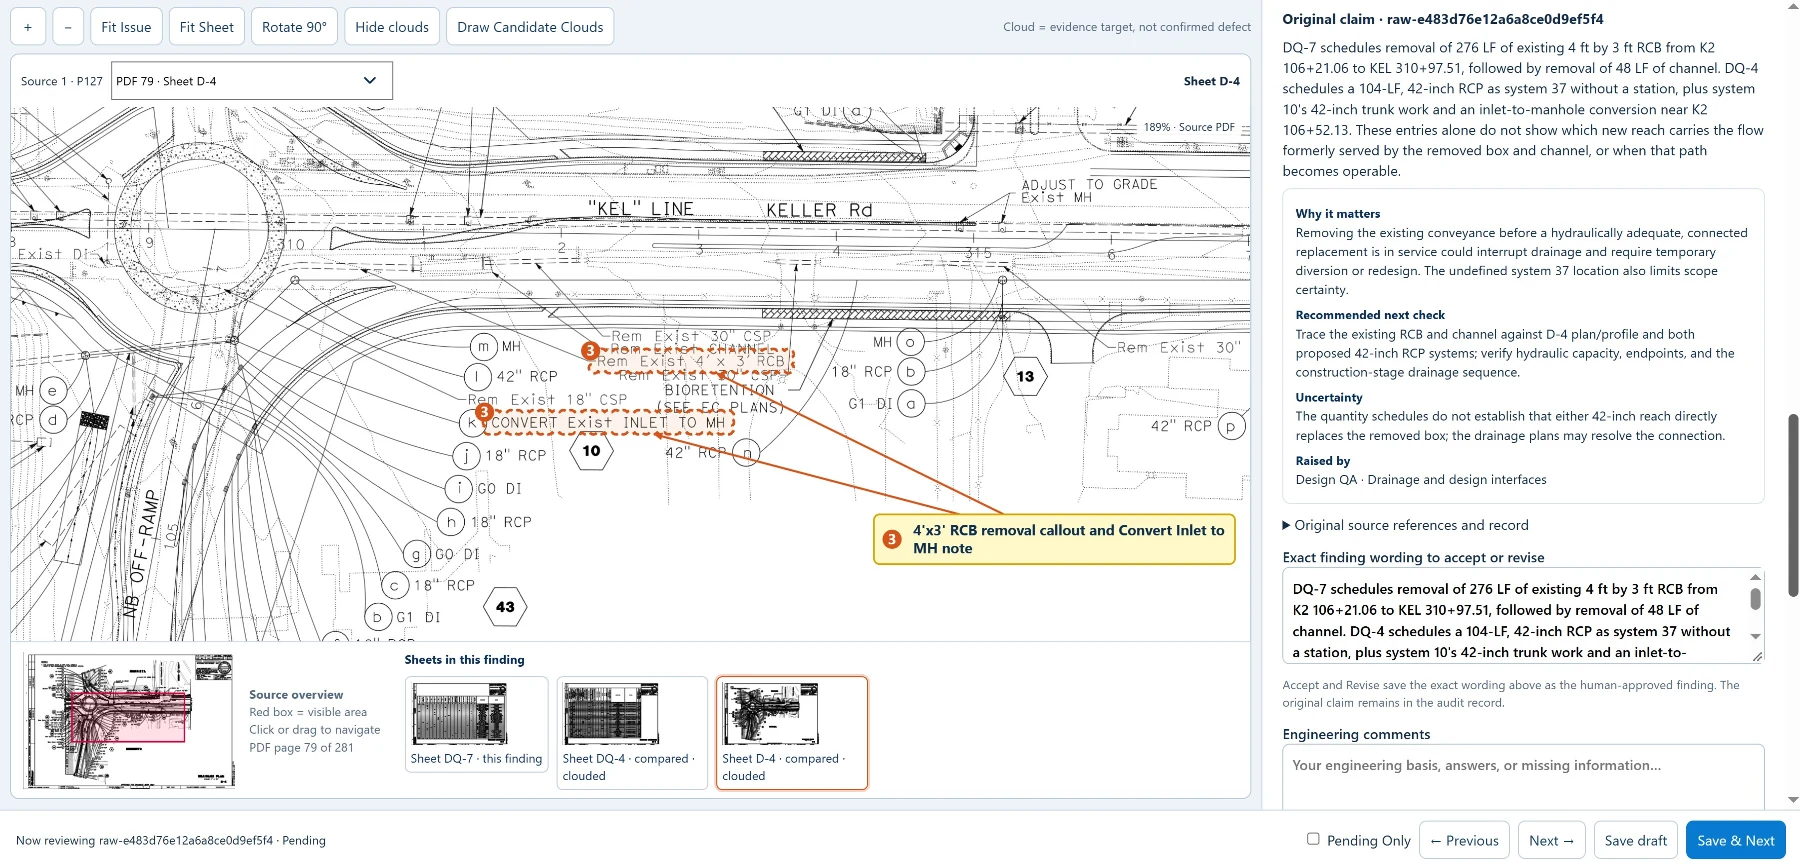
Task: Click the finding textarea scroll-down arrow
Action: coord(1755,636)
